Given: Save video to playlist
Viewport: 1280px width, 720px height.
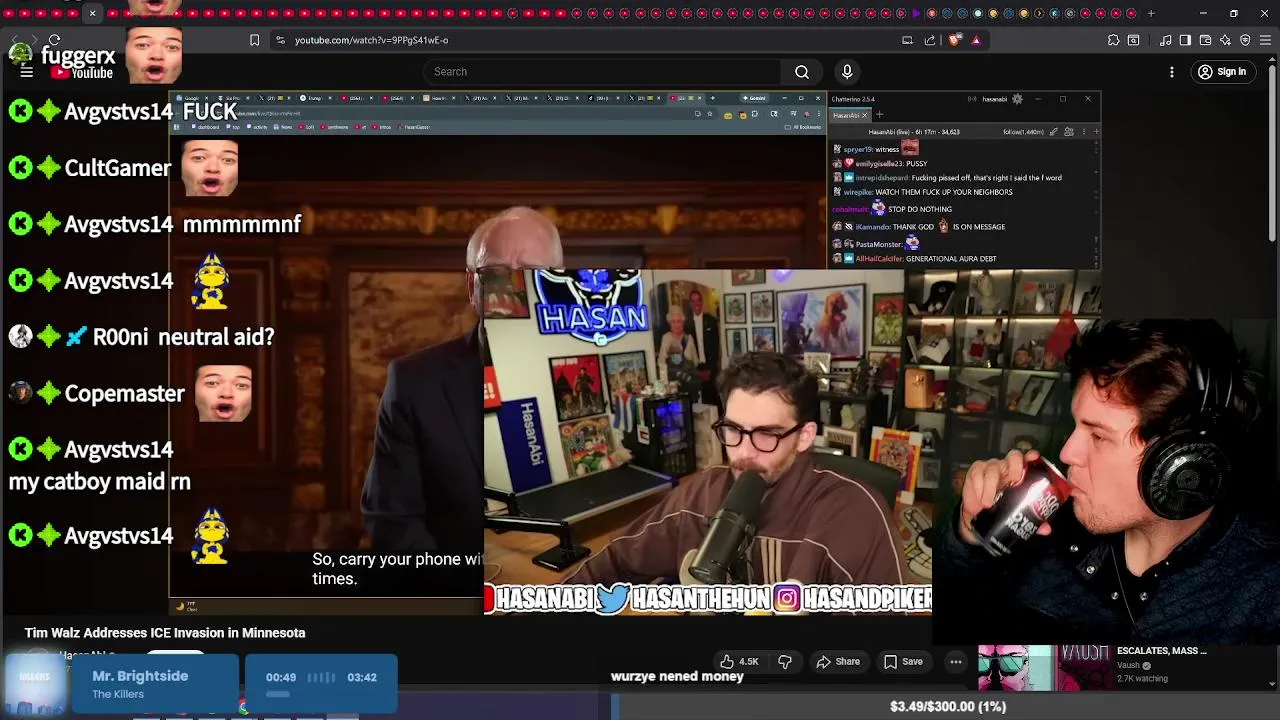Looking at the screenshot, I should 903,661.
